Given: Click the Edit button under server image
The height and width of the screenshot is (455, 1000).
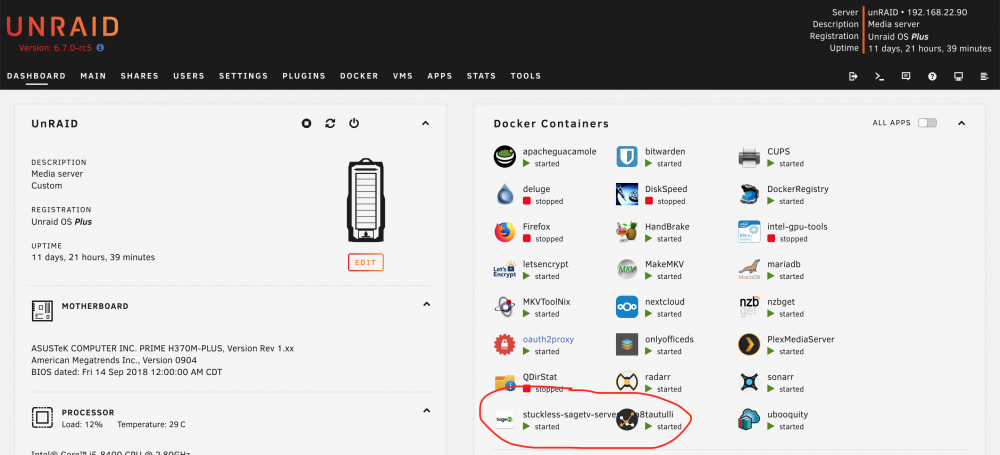Looking at the screenshot, I should tap(365, 262).
